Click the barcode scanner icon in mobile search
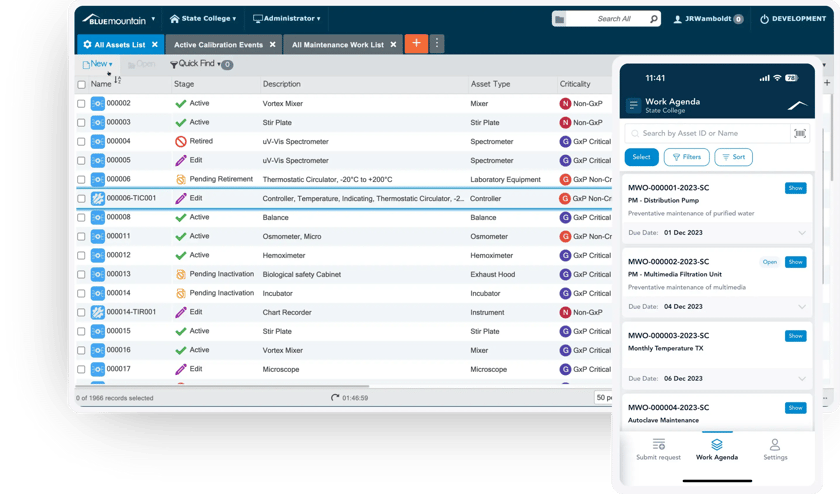 (800, 133)
